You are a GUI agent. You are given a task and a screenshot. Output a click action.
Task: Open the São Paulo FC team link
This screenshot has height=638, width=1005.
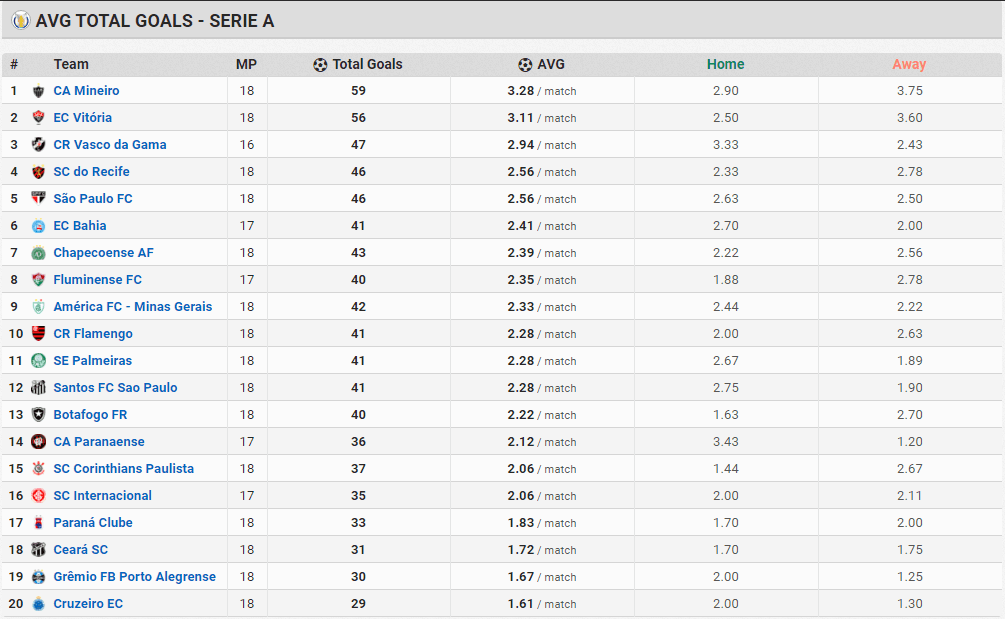(x=93, y=198)
